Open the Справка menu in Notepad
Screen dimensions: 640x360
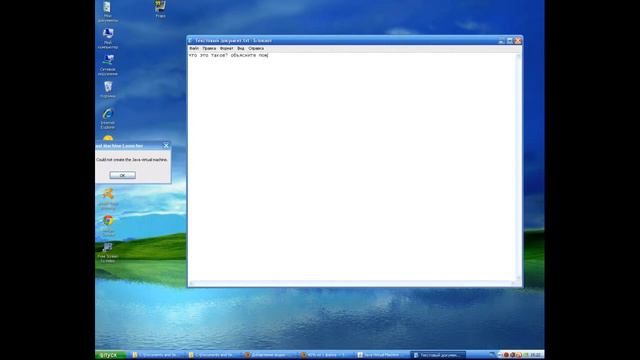pos(256,48)
